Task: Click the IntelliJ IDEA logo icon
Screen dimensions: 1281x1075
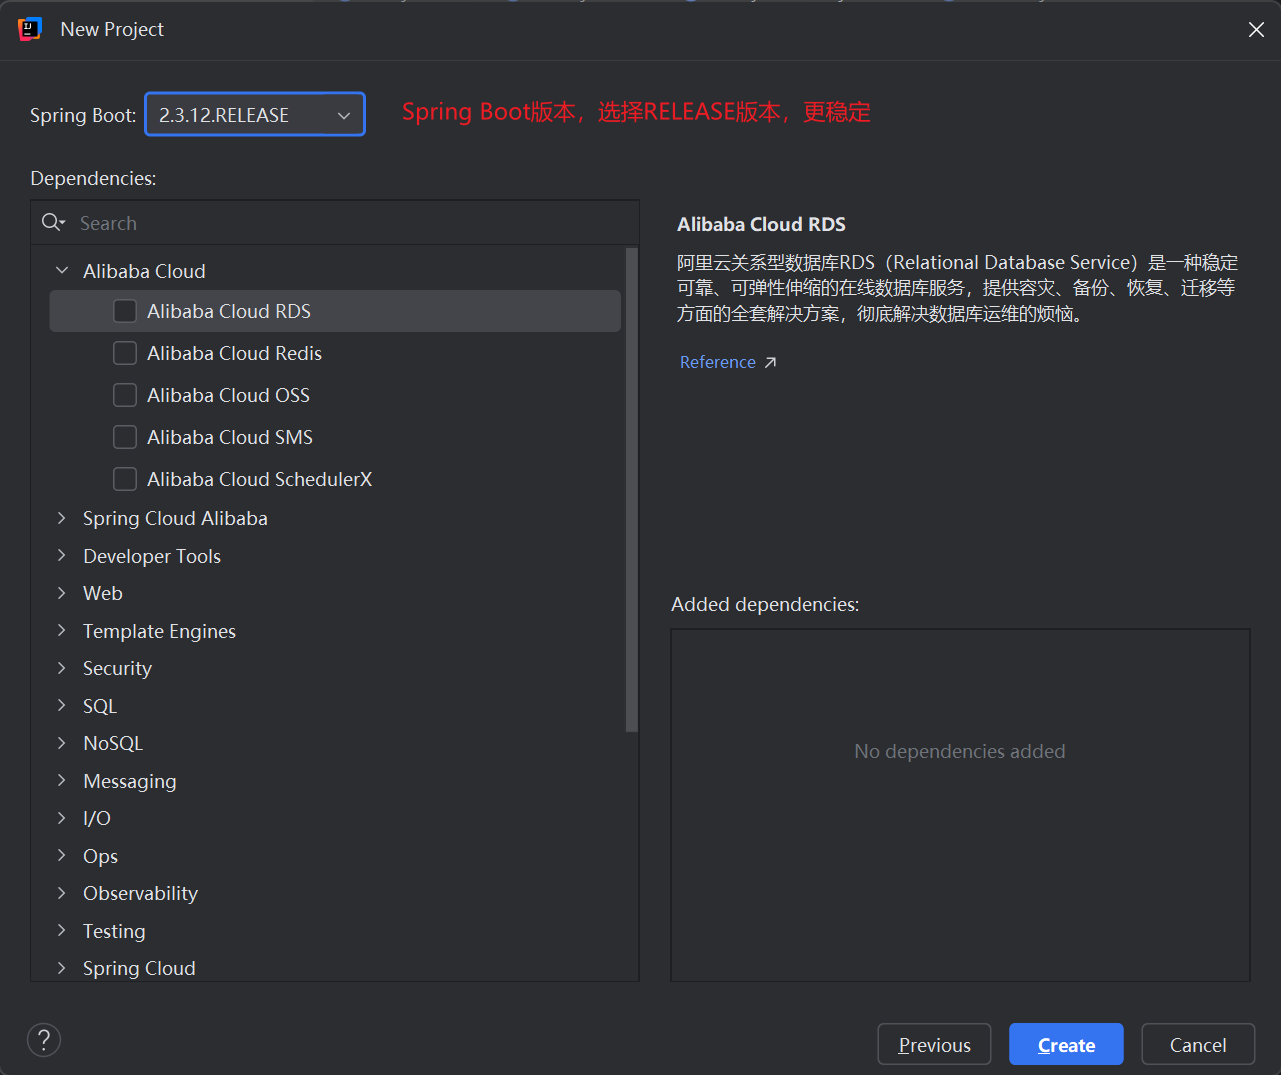Action: click(x=30, y=29)
